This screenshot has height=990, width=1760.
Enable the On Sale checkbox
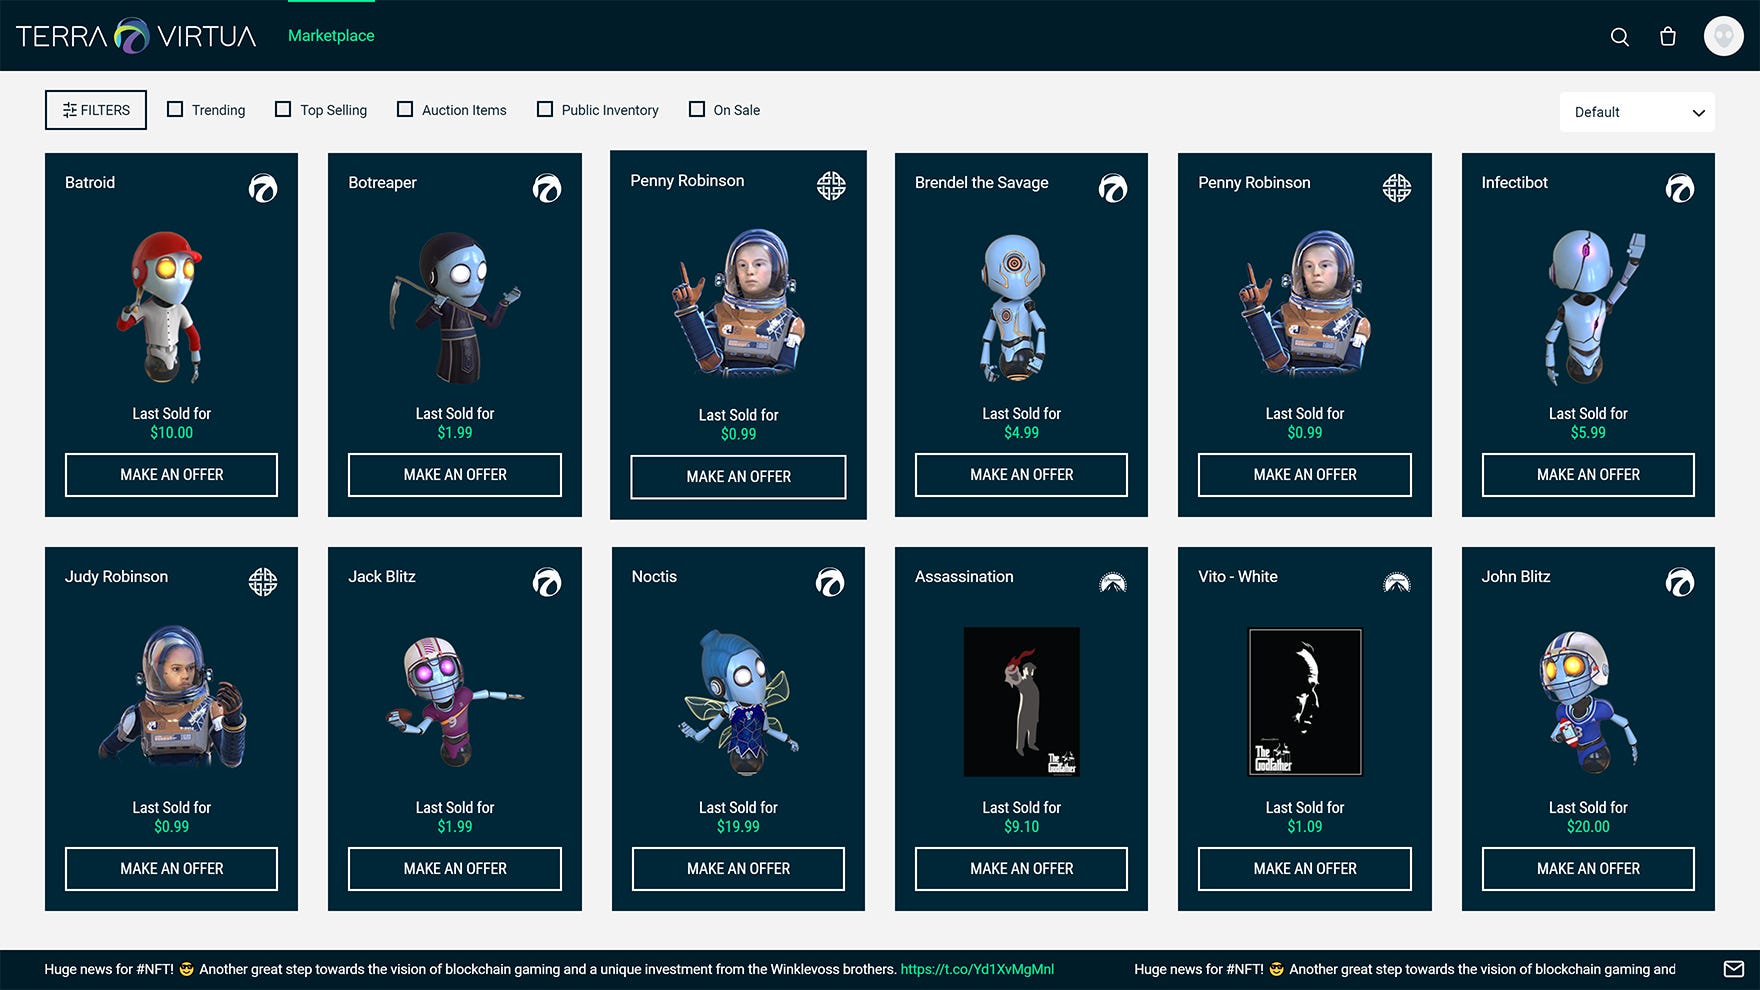point(697,109)
